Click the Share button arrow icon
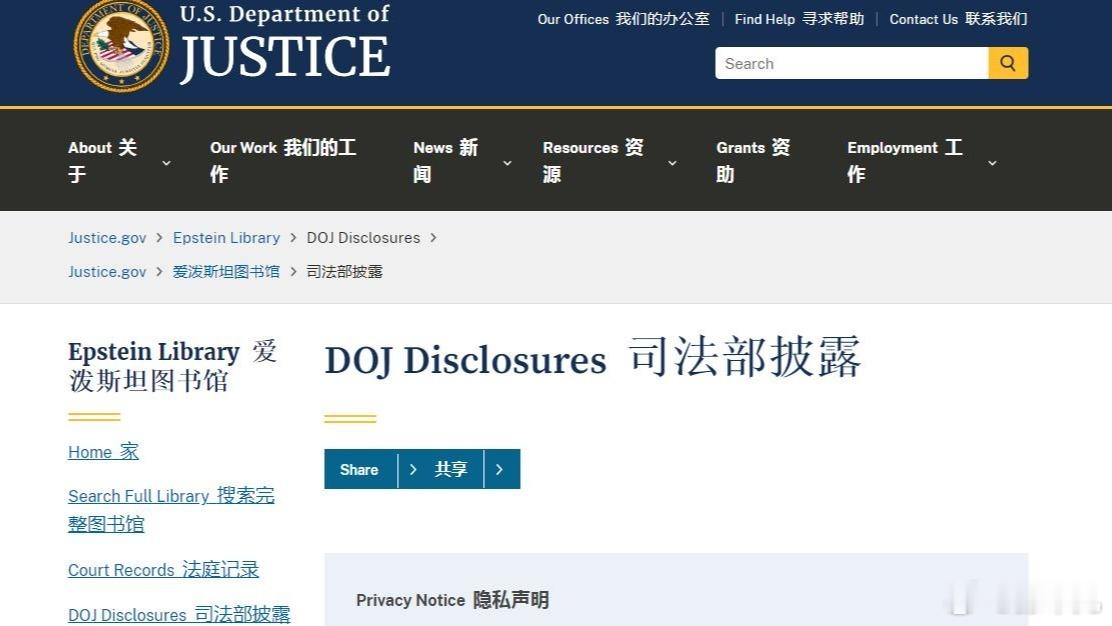 (x=413, y=469)
